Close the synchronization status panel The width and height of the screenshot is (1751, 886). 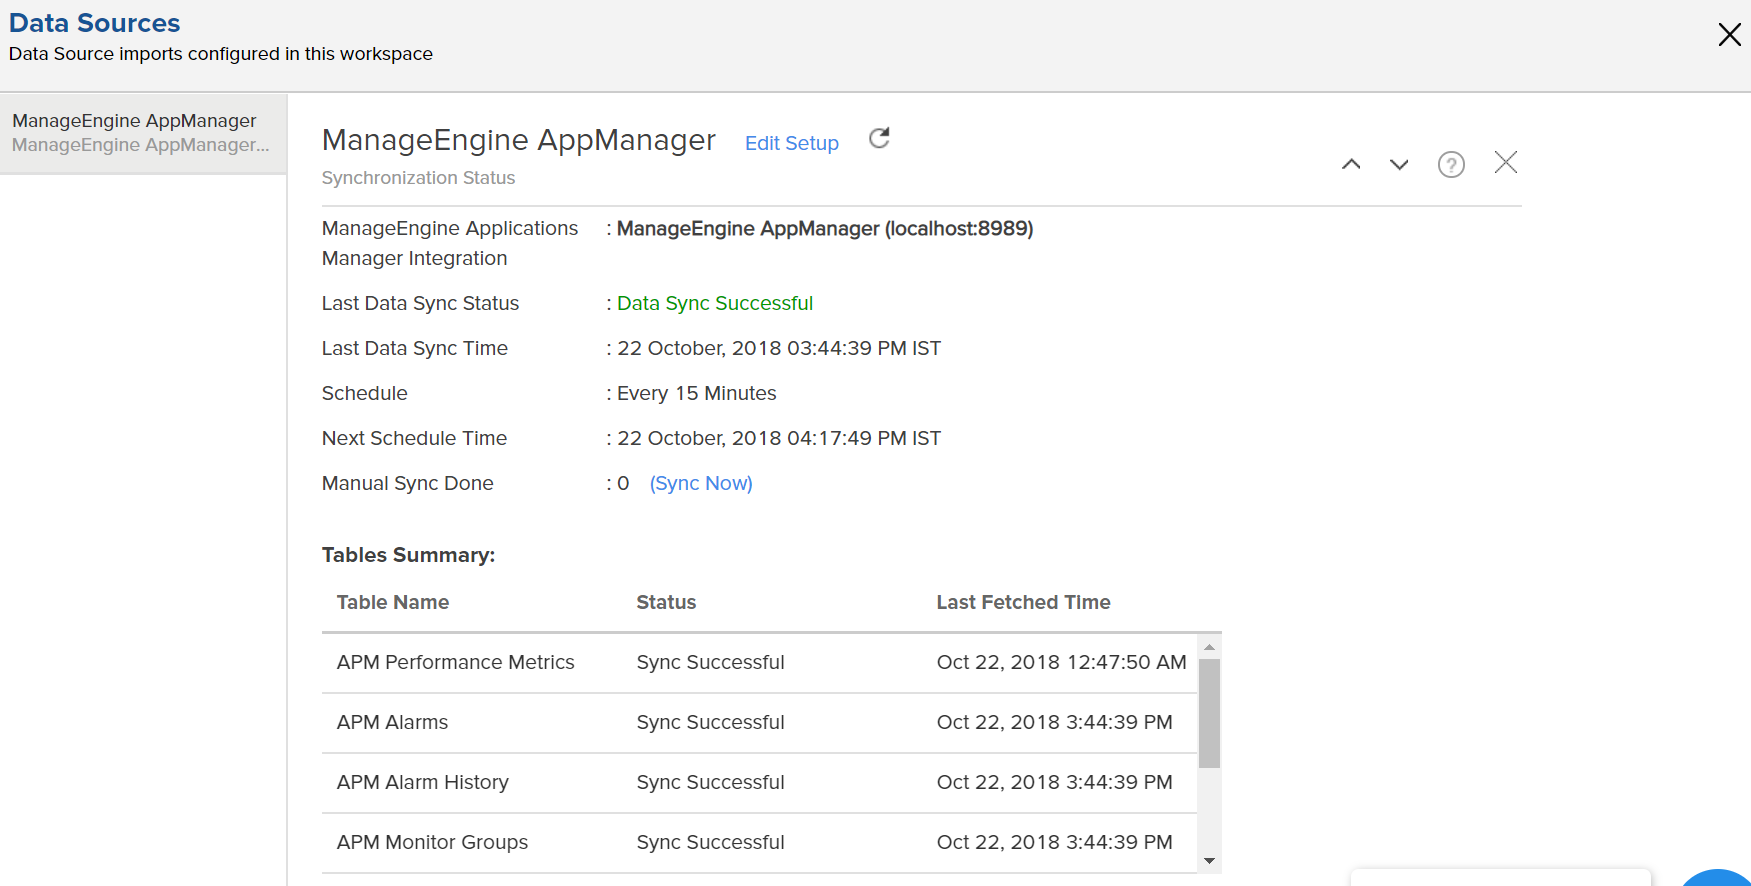[x=1505, y=162]
